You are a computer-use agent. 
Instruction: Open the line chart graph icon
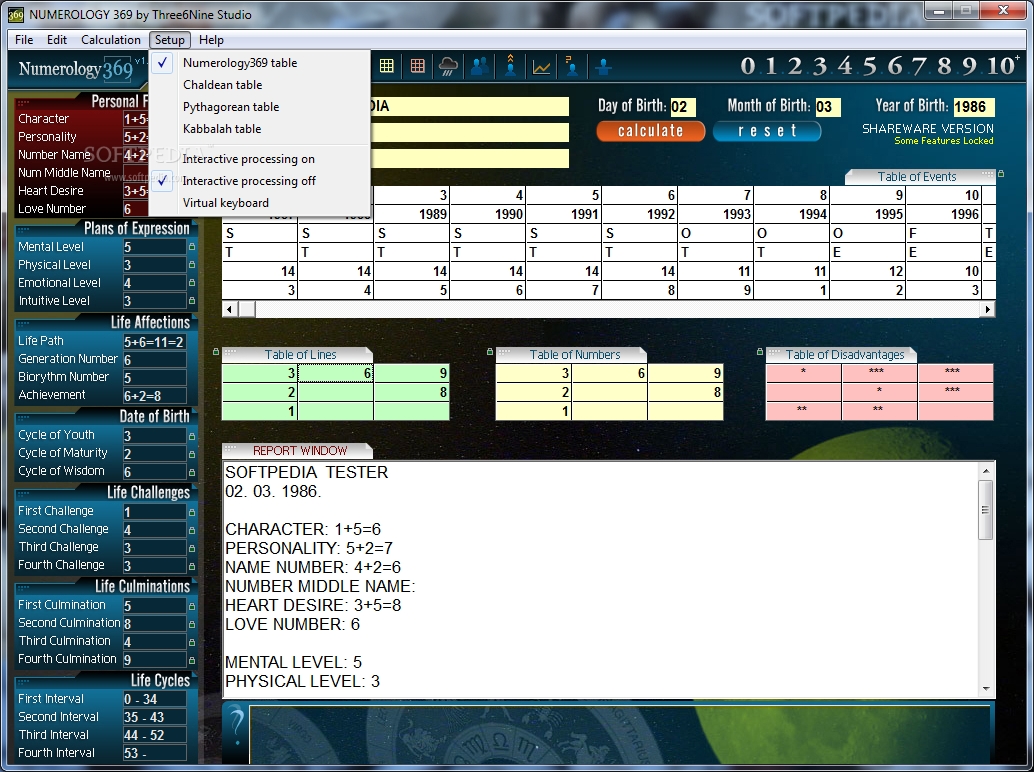pyautogui.click(x=541, y=67)
